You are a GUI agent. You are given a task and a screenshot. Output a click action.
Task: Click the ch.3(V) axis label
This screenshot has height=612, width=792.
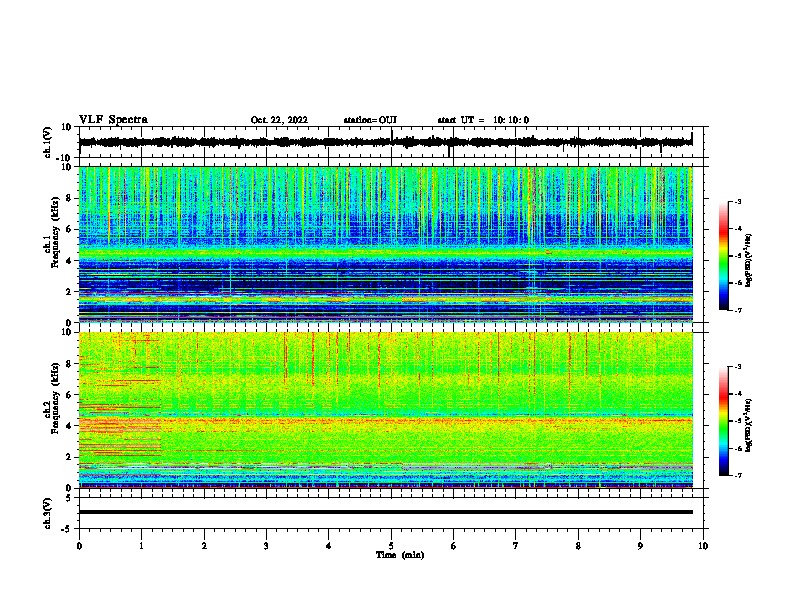click(48, 513)
